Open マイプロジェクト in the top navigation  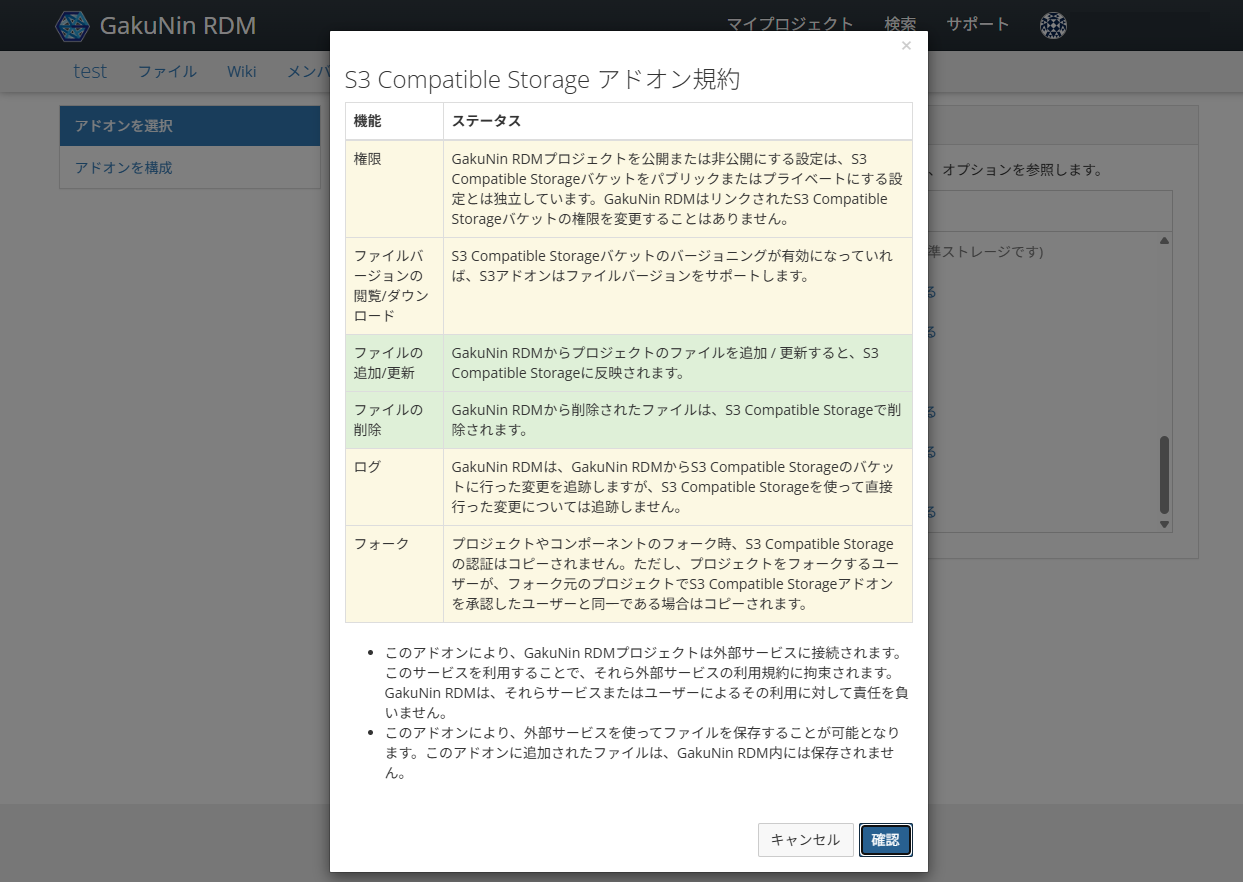(x=790, y=25)
